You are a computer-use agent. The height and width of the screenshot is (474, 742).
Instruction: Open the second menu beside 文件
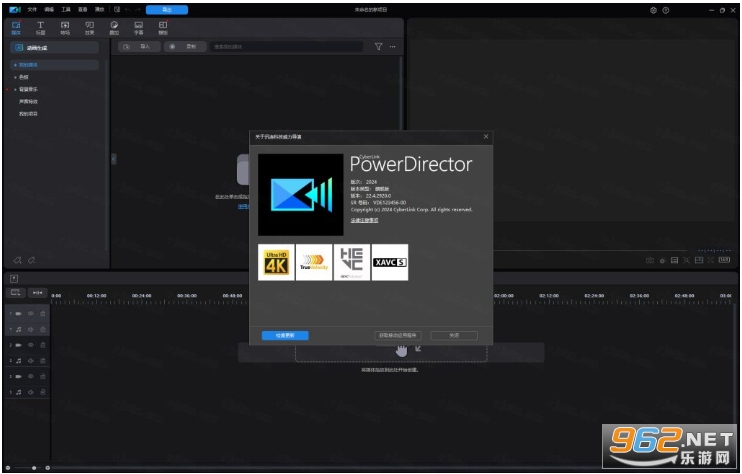(x=49, y=9)
